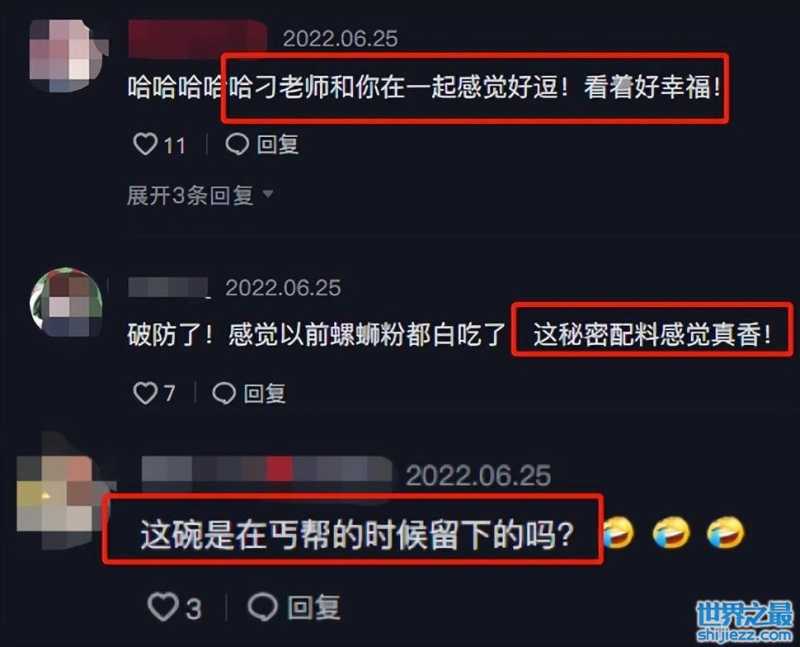Like the first comment with 11 likes
Image resolution: width=800 pixels, height=647 pixels.
145,144
